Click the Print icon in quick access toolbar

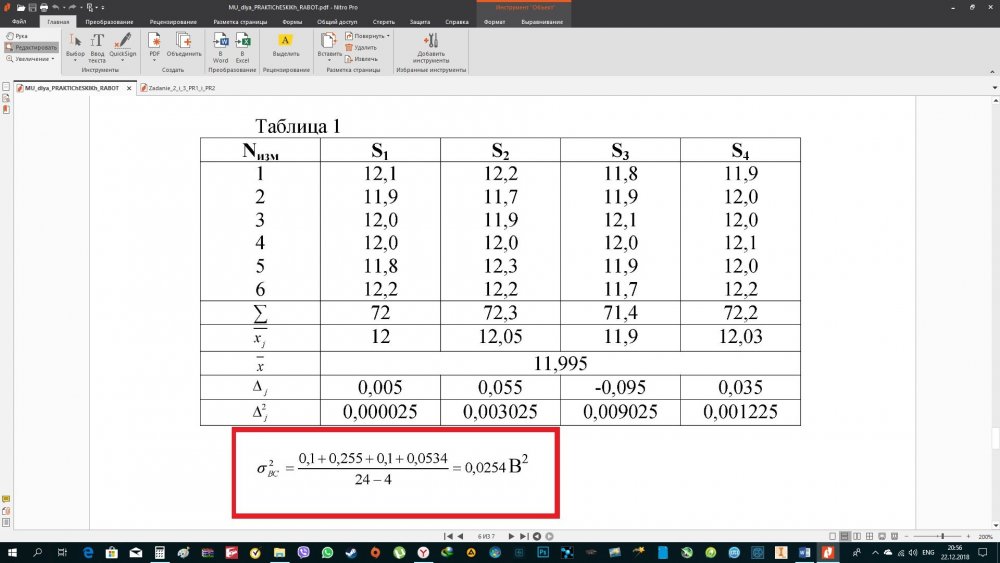click(44, 8)
